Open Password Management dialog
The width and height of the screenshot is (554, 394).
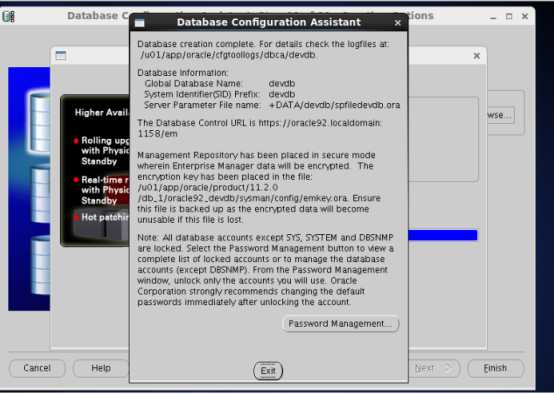tap(341, 324)
